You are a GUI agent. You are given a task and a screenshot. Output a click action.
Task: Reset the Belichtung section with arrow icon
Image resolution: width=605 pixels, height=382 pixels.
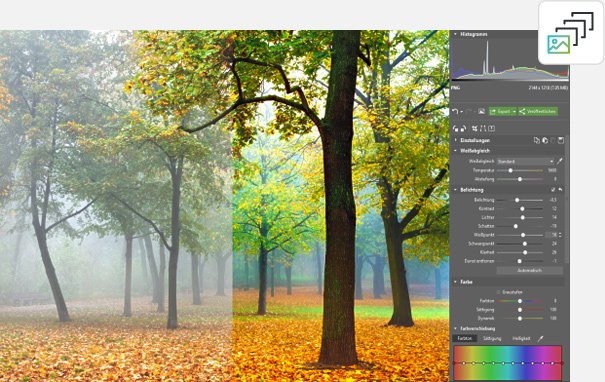(560, 190)
